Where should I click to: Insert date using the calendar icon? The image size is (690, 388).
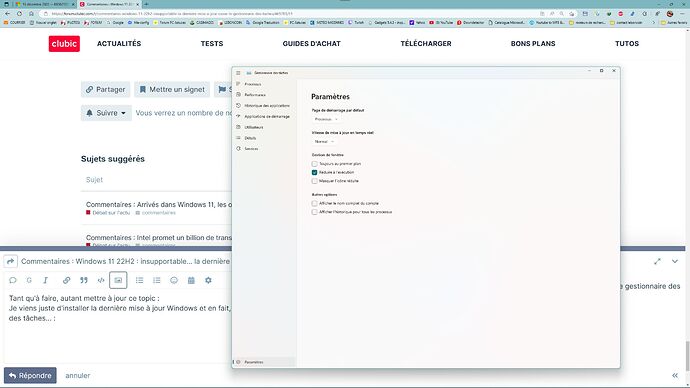[191, 280]
